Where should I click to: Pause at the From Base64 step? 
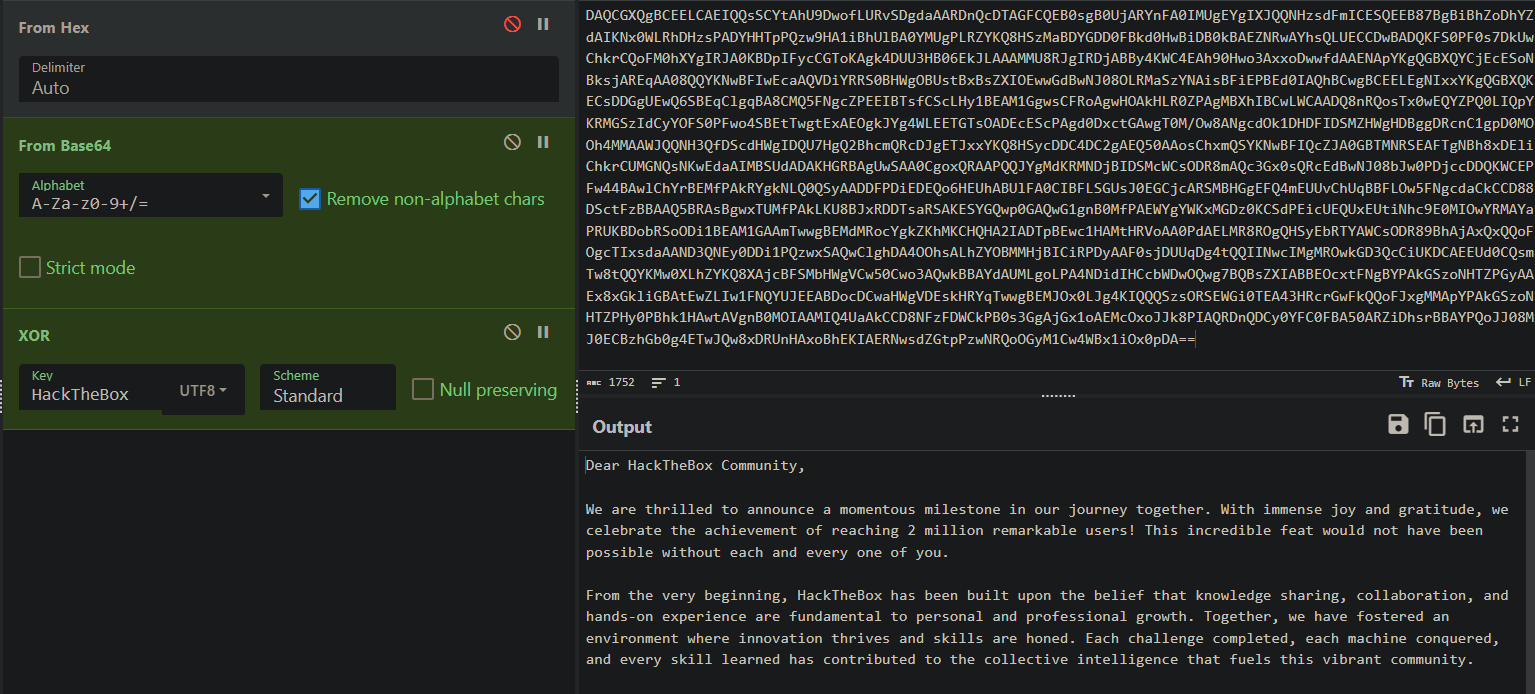coord(543,143)
